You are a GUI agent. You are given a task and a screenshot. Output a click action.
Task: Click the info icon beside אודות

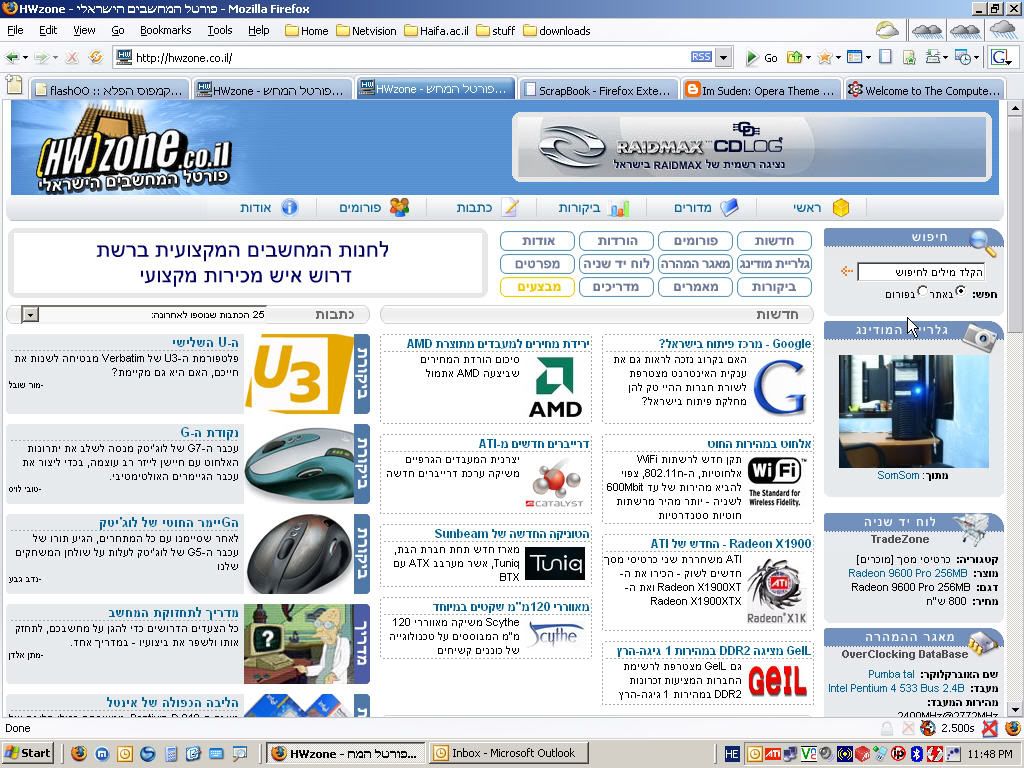click(289, 208)
